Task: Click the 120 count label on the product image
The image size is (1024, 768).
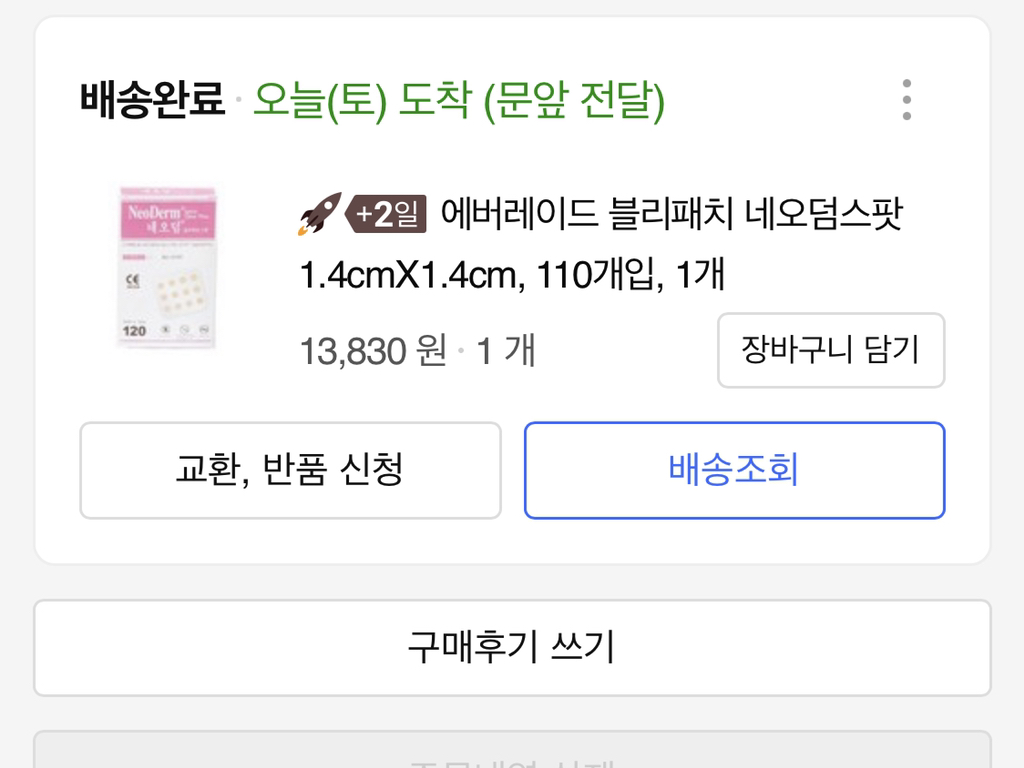Action: click(x=134, y=330)
